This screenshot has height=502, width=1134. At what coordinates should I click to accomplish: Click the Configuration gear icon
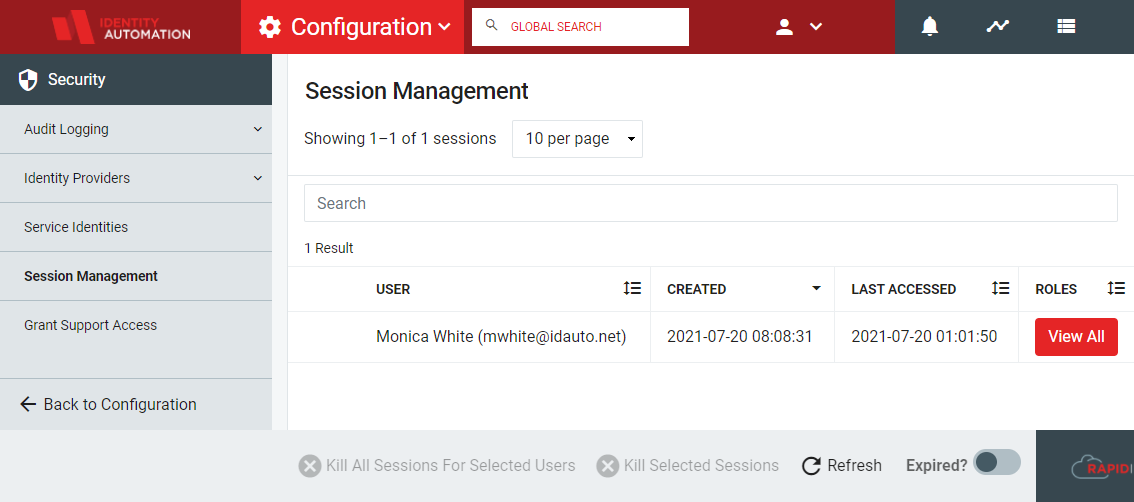click(x=270, y=27)
